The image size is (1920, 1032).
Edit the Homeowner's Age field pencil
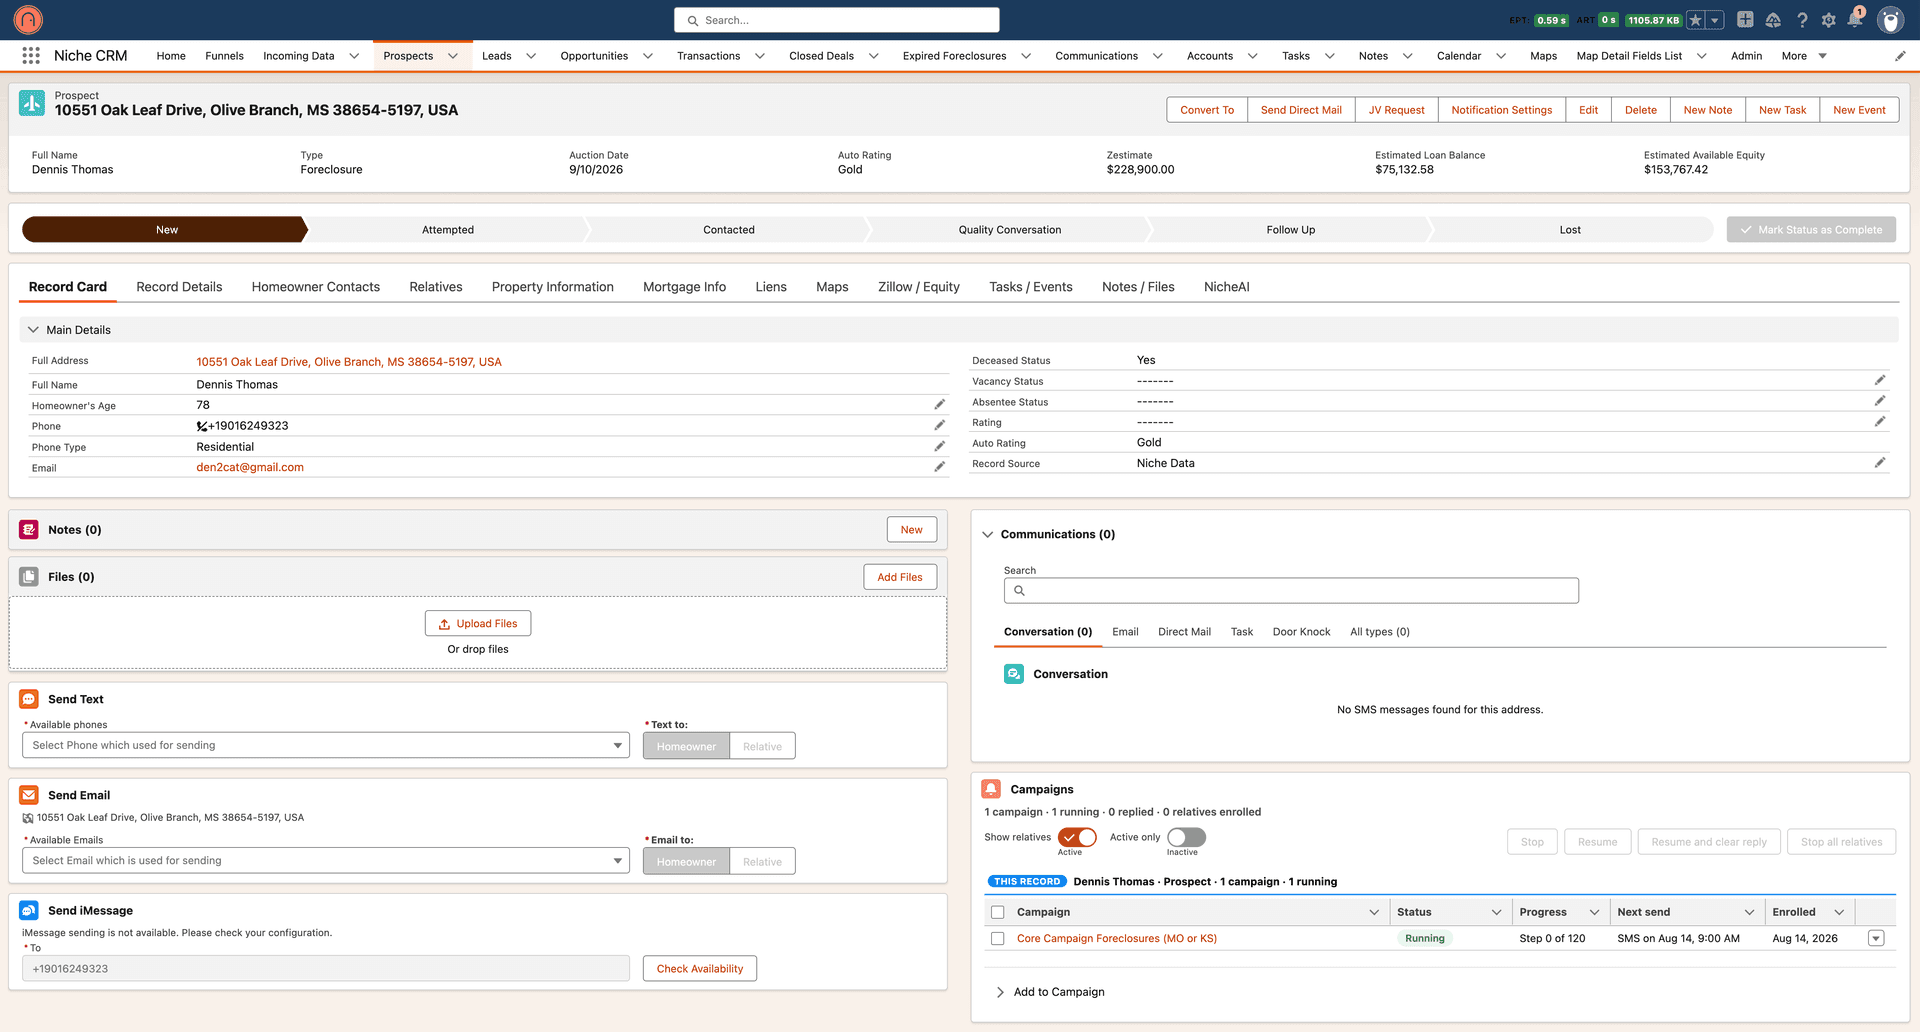click(x=940, y=405)
